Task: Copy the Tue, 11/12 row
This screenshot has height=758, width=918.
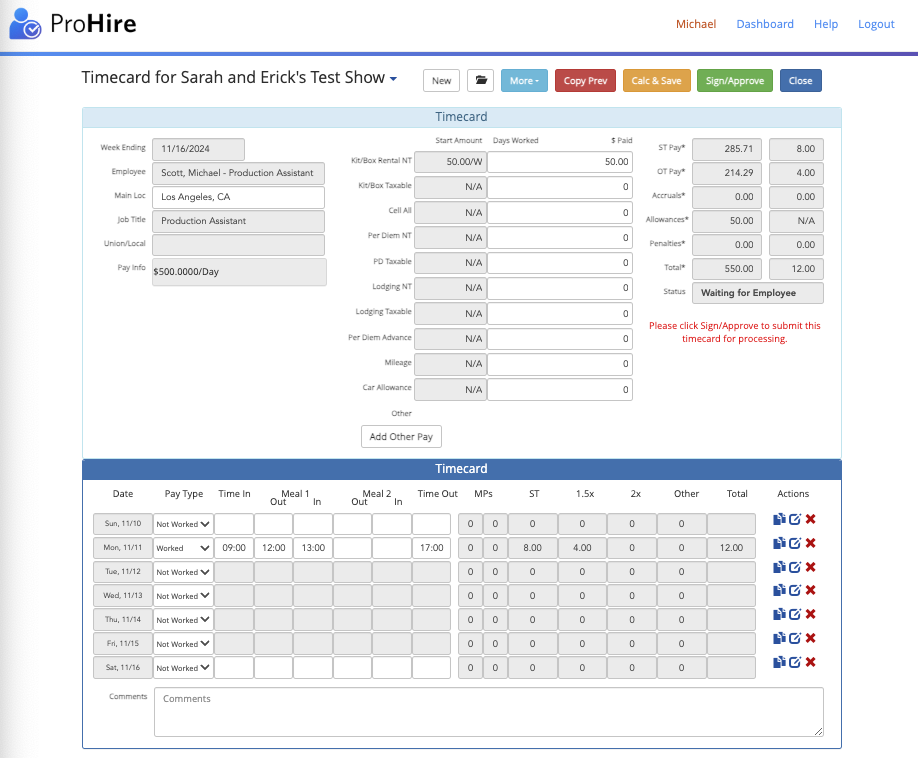Action: coord(779,567)
